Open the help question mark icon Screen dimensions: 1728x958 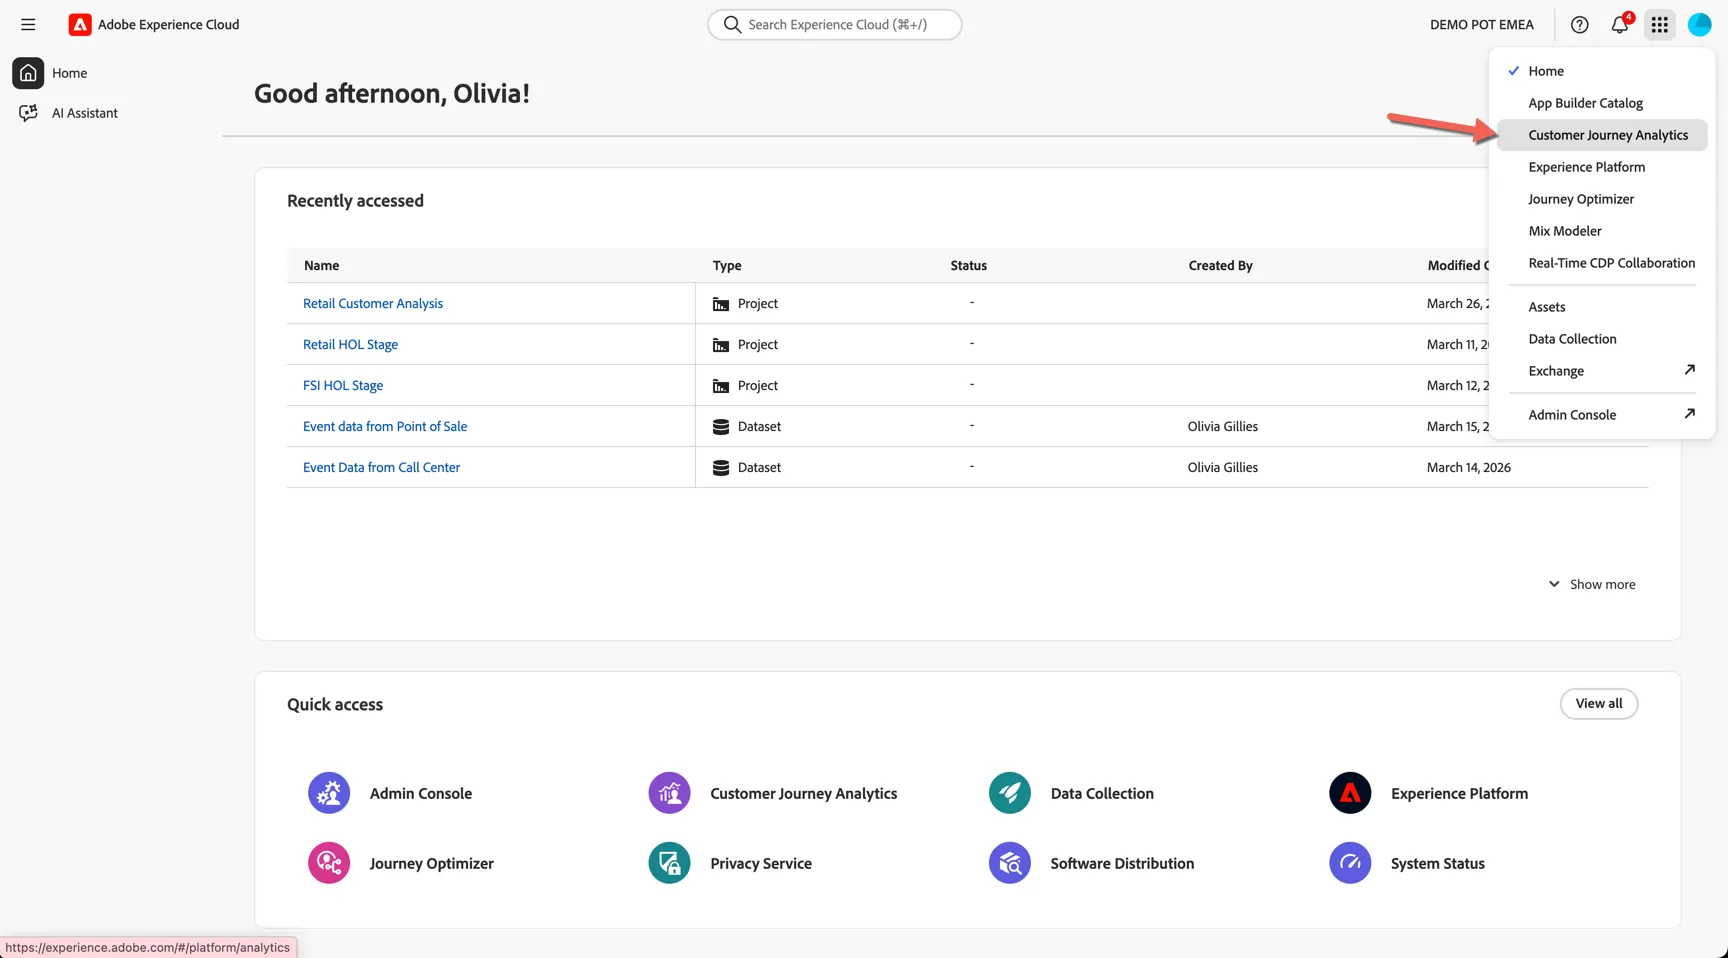click(1580, 25)
